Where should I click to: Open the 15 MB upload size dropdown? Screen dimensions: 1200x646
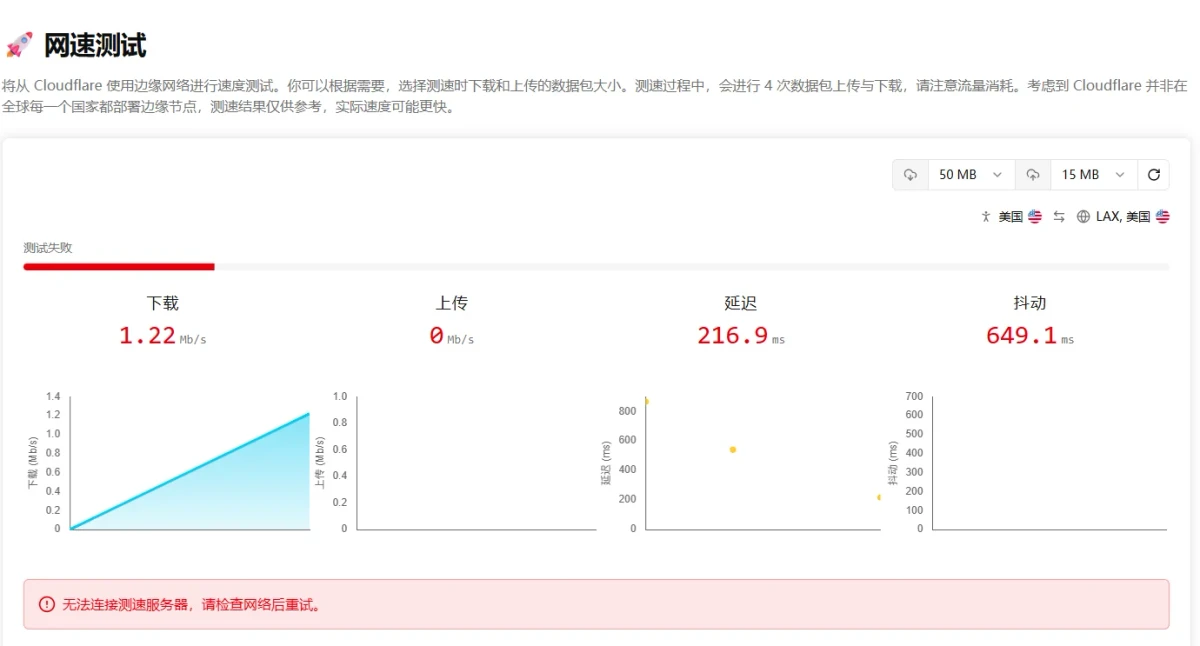1094,175
